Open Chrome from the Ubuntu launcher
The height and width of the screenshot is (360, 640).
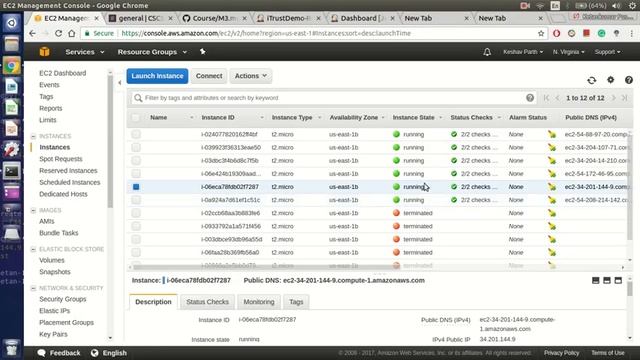pyautogui.click(x=11, y=66)
